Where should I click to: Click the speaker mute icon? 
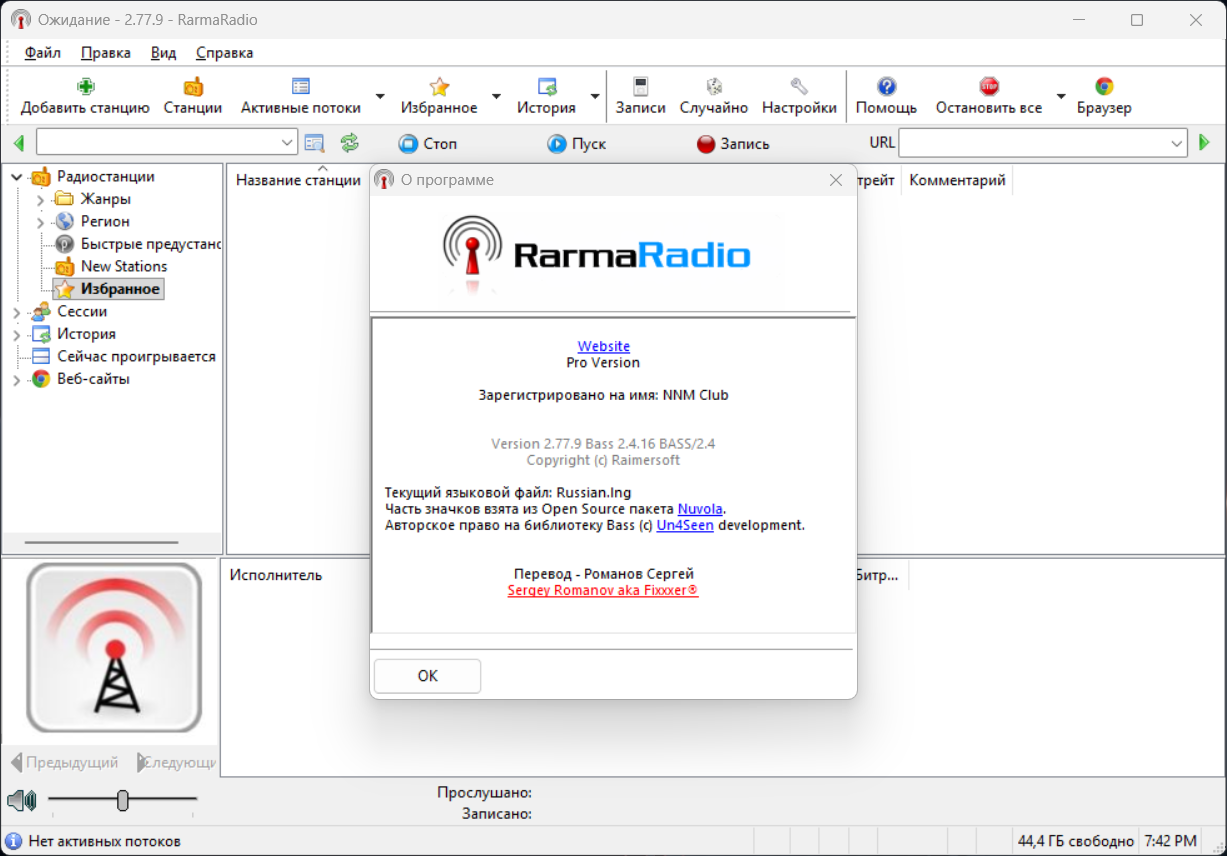[22, 800]
